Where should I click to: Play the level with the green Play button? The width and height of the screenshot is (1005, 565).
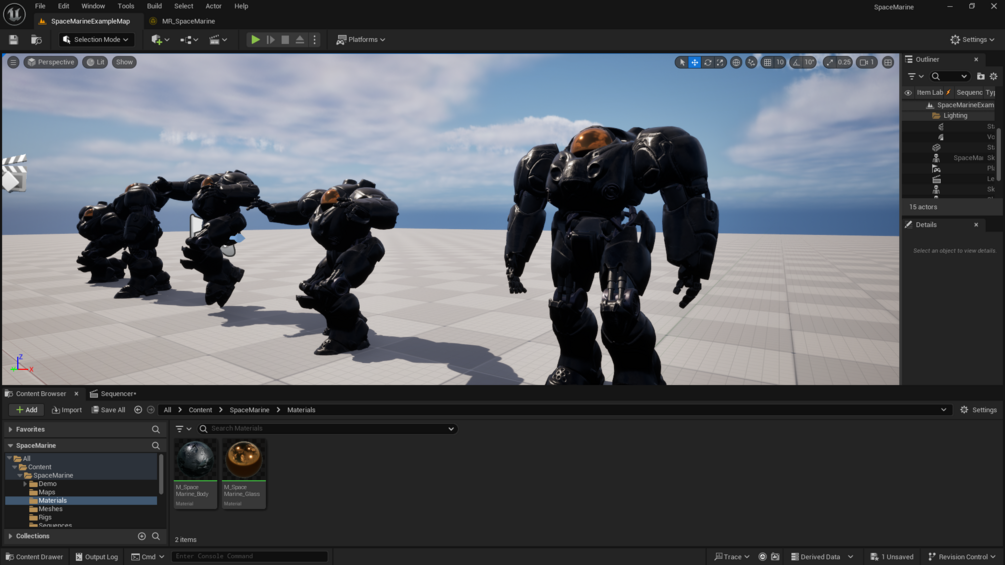coord(255,40)
